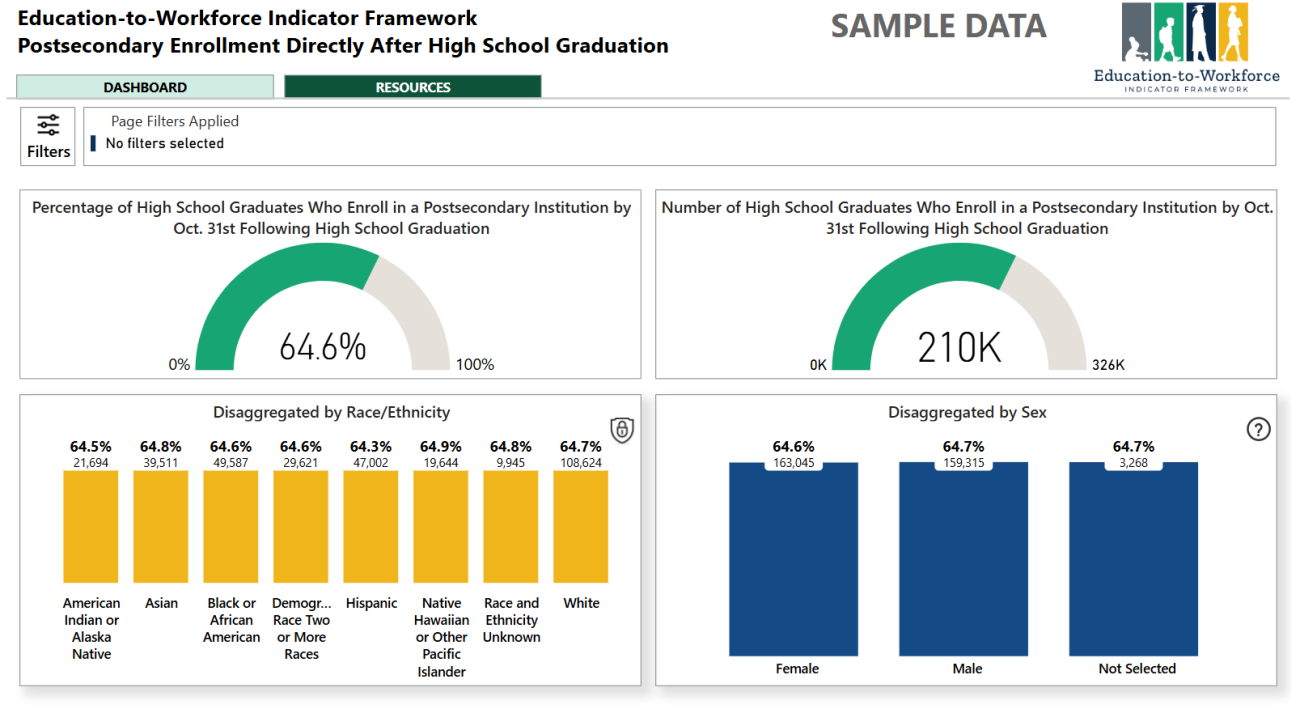
Task: Select the White bar
Action: pos(581,525)
